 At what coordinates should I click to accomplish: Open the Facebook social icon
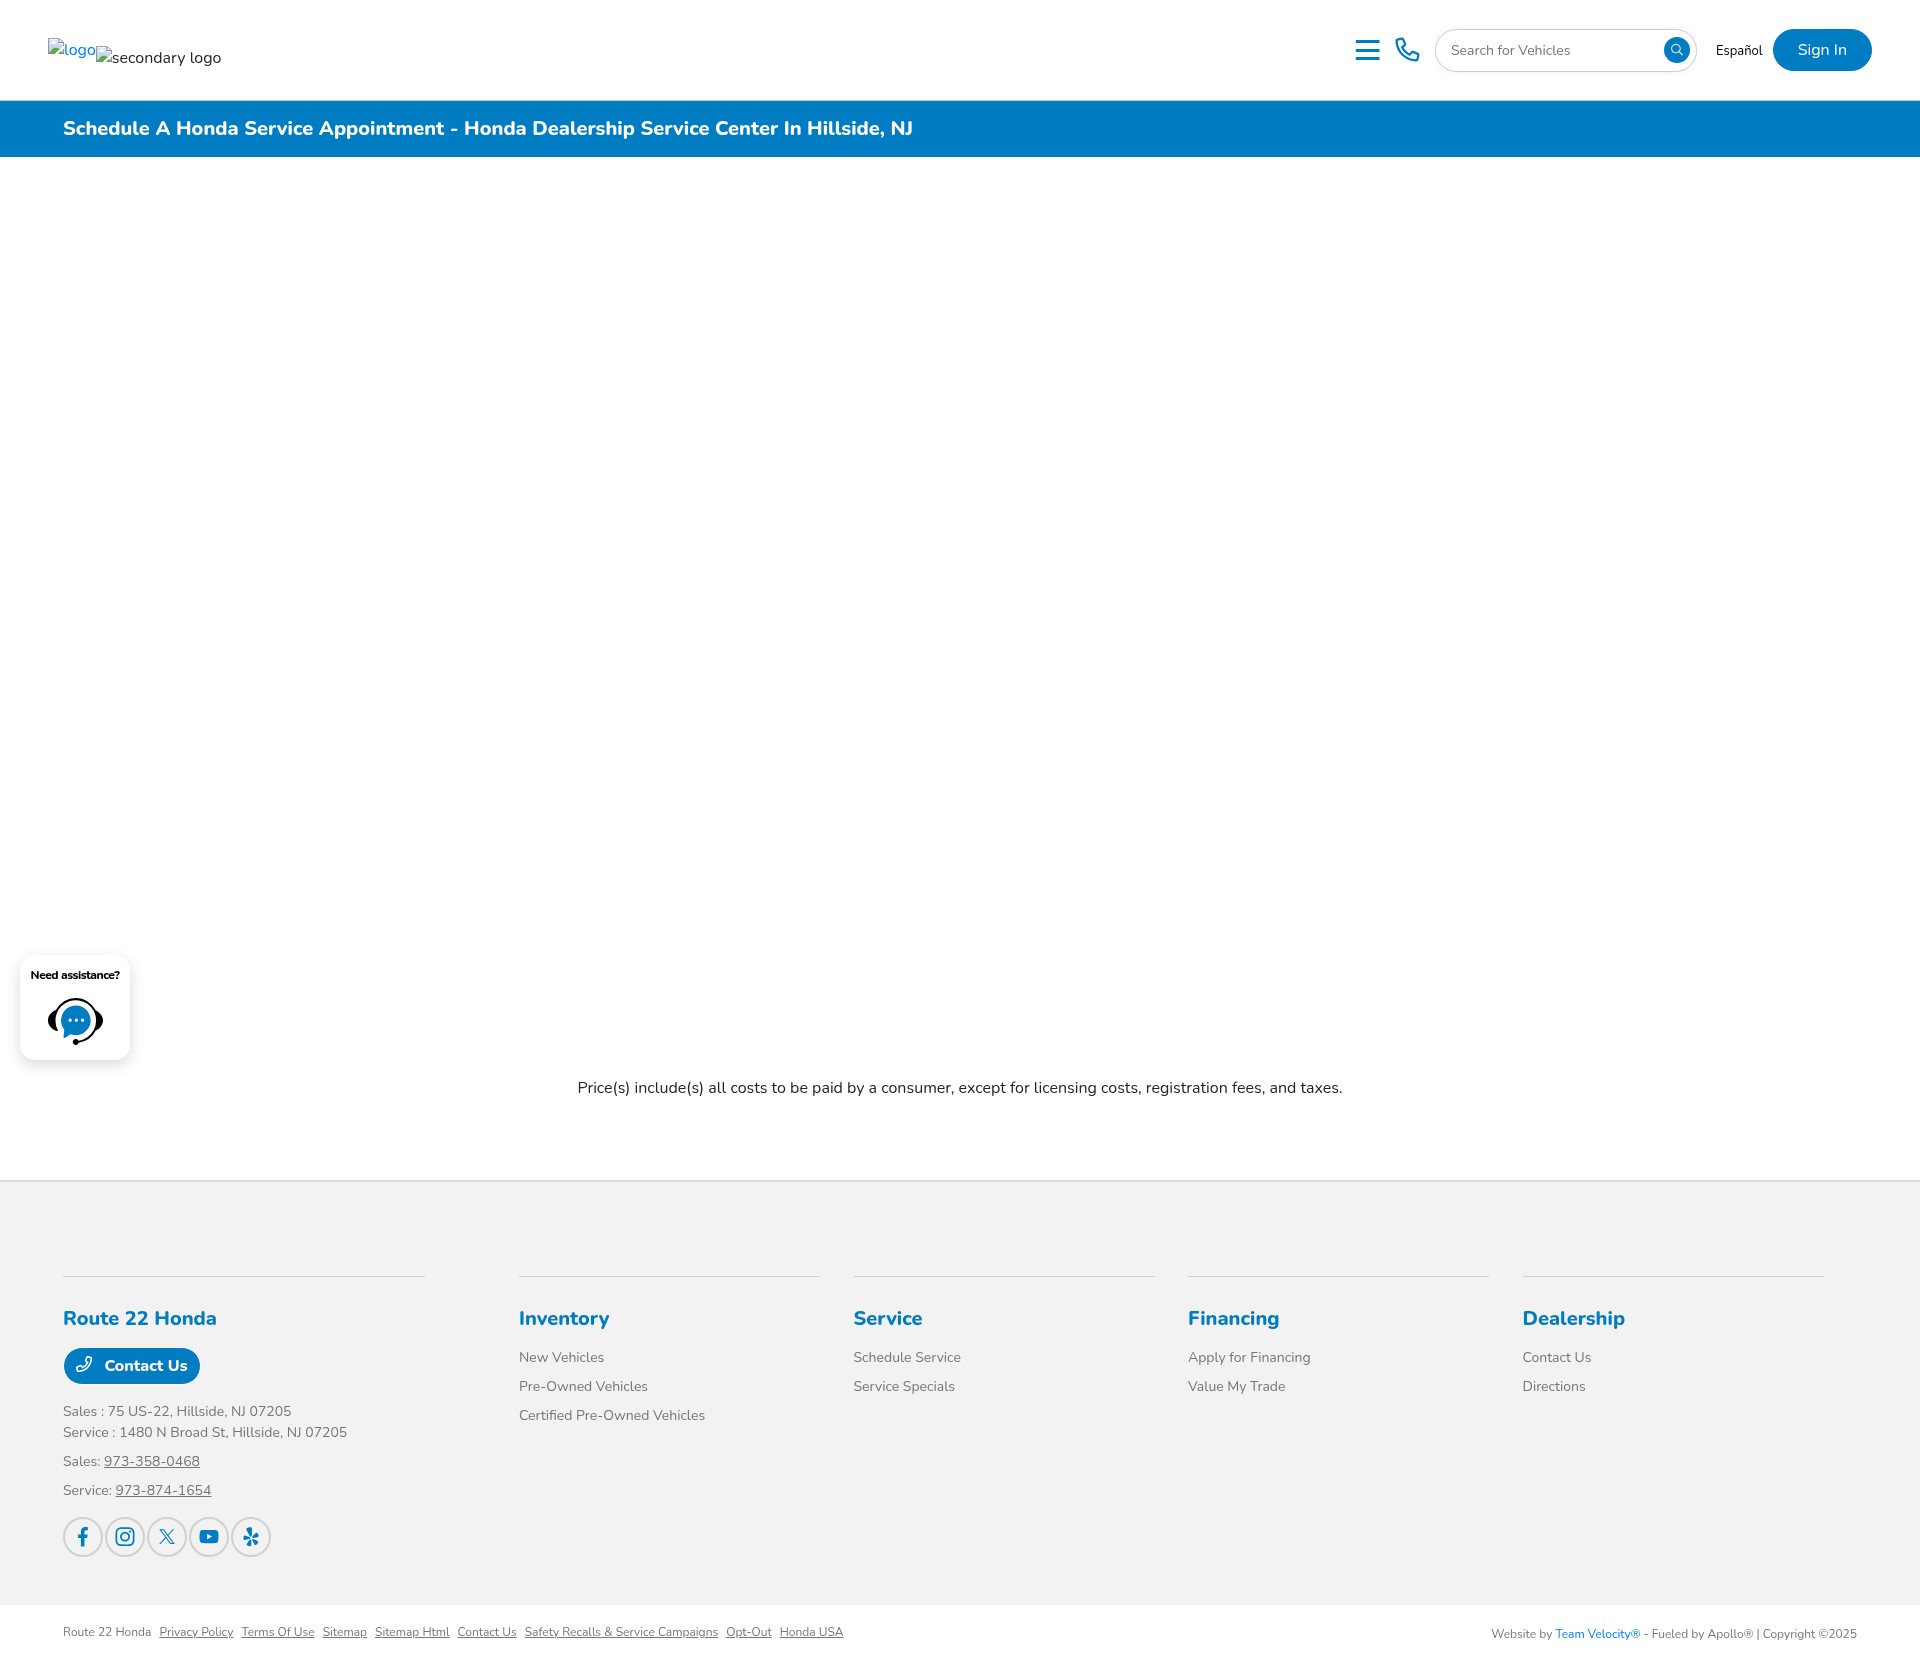(x=83, y=1537)
